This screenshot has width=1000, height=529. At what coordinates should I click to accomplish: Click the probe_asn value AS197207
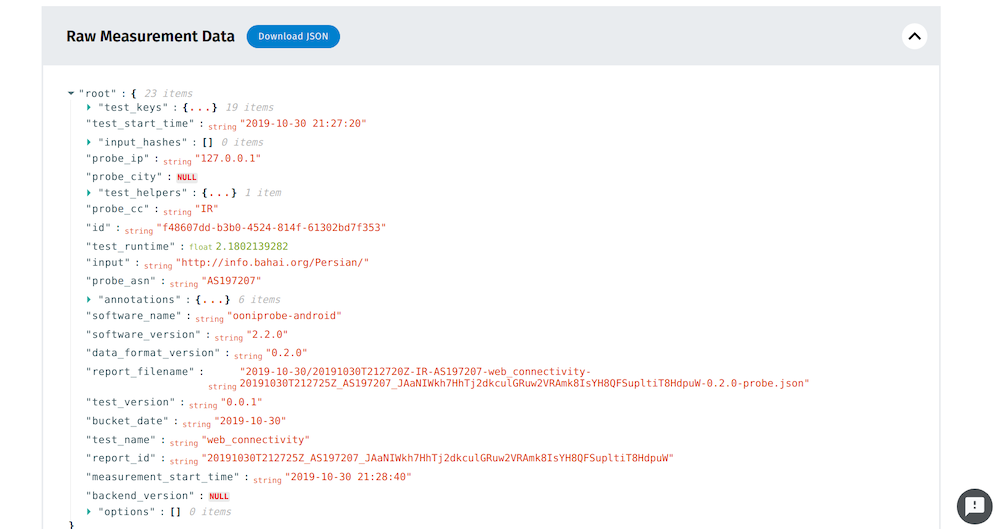(x=231, y=281)
